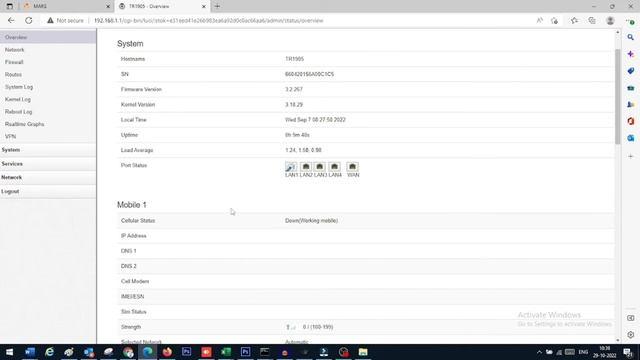Image resolution: width=640 pixels, height=360 pixels.
Task: Click the LAN1 port status icon
Action: [x=291, y=167]
